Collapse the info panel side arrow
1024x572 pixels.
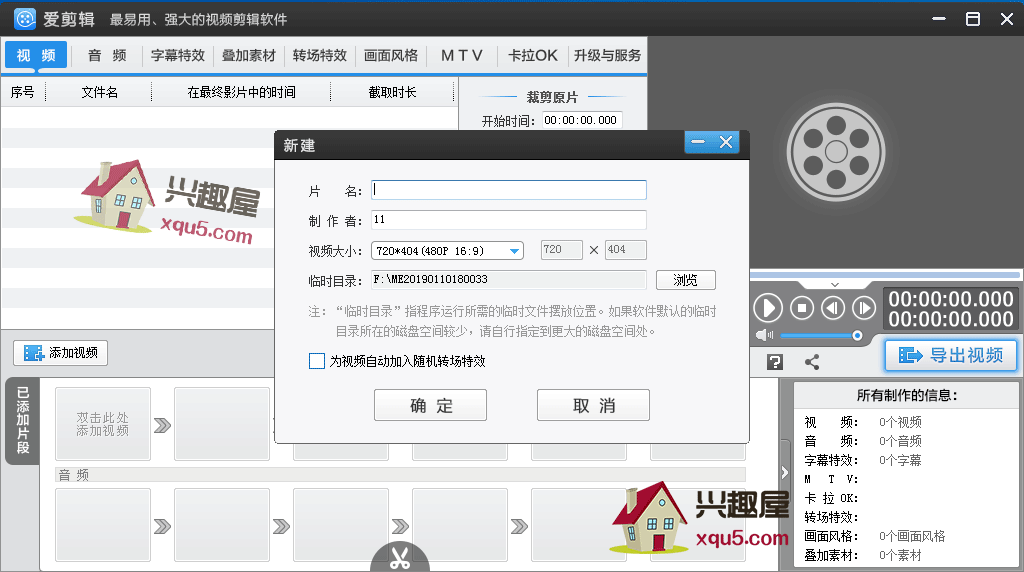(785, 472)
